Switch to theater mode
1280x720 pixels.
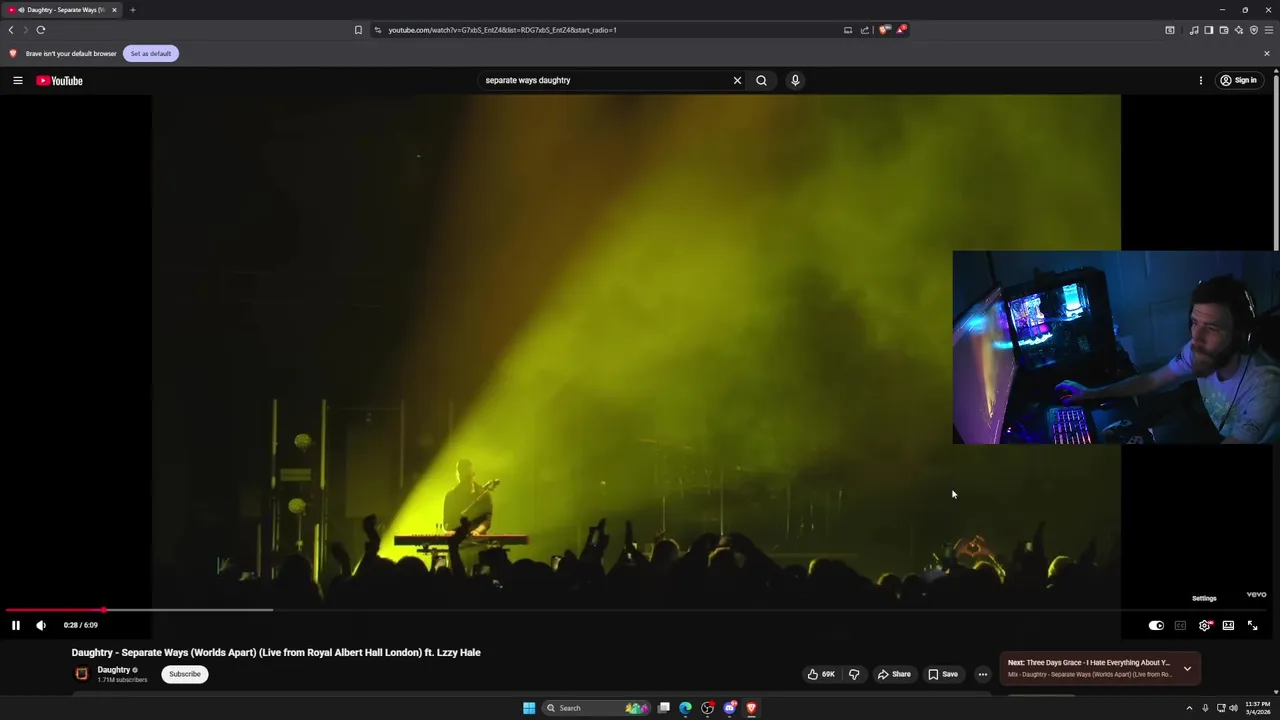(1228, 625)
